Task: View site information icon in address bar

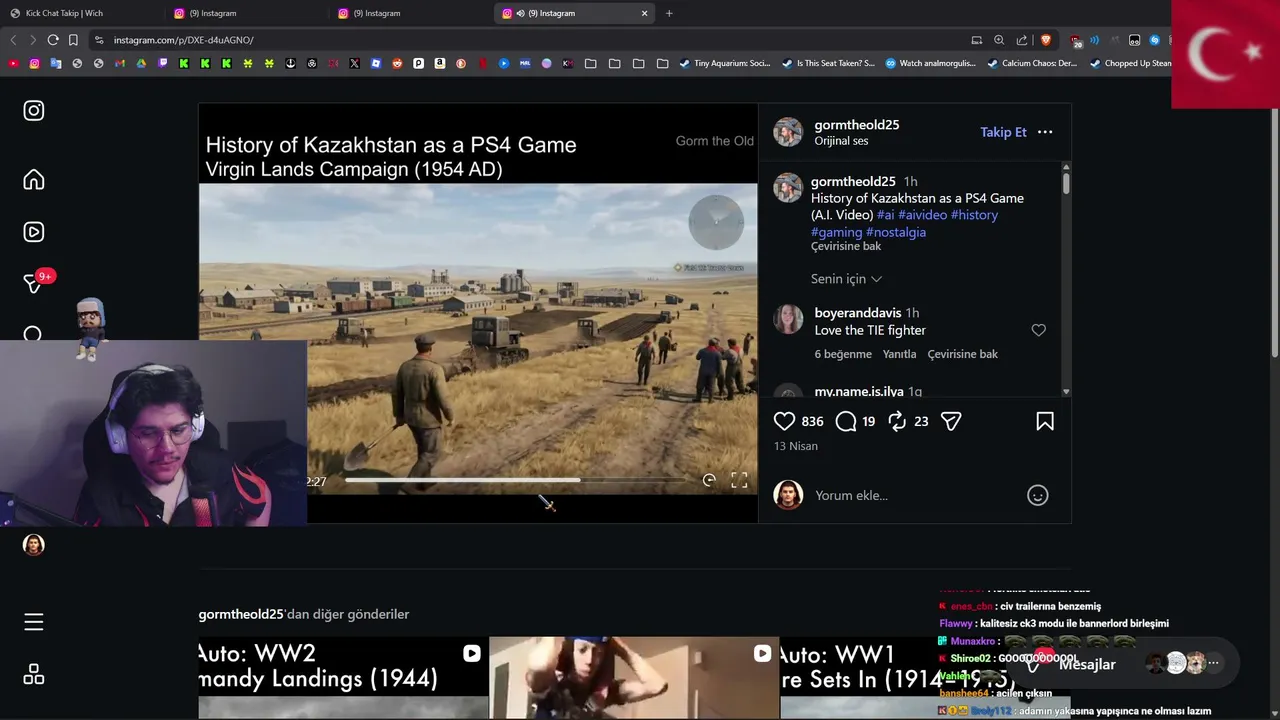Action: pos(98,40)
